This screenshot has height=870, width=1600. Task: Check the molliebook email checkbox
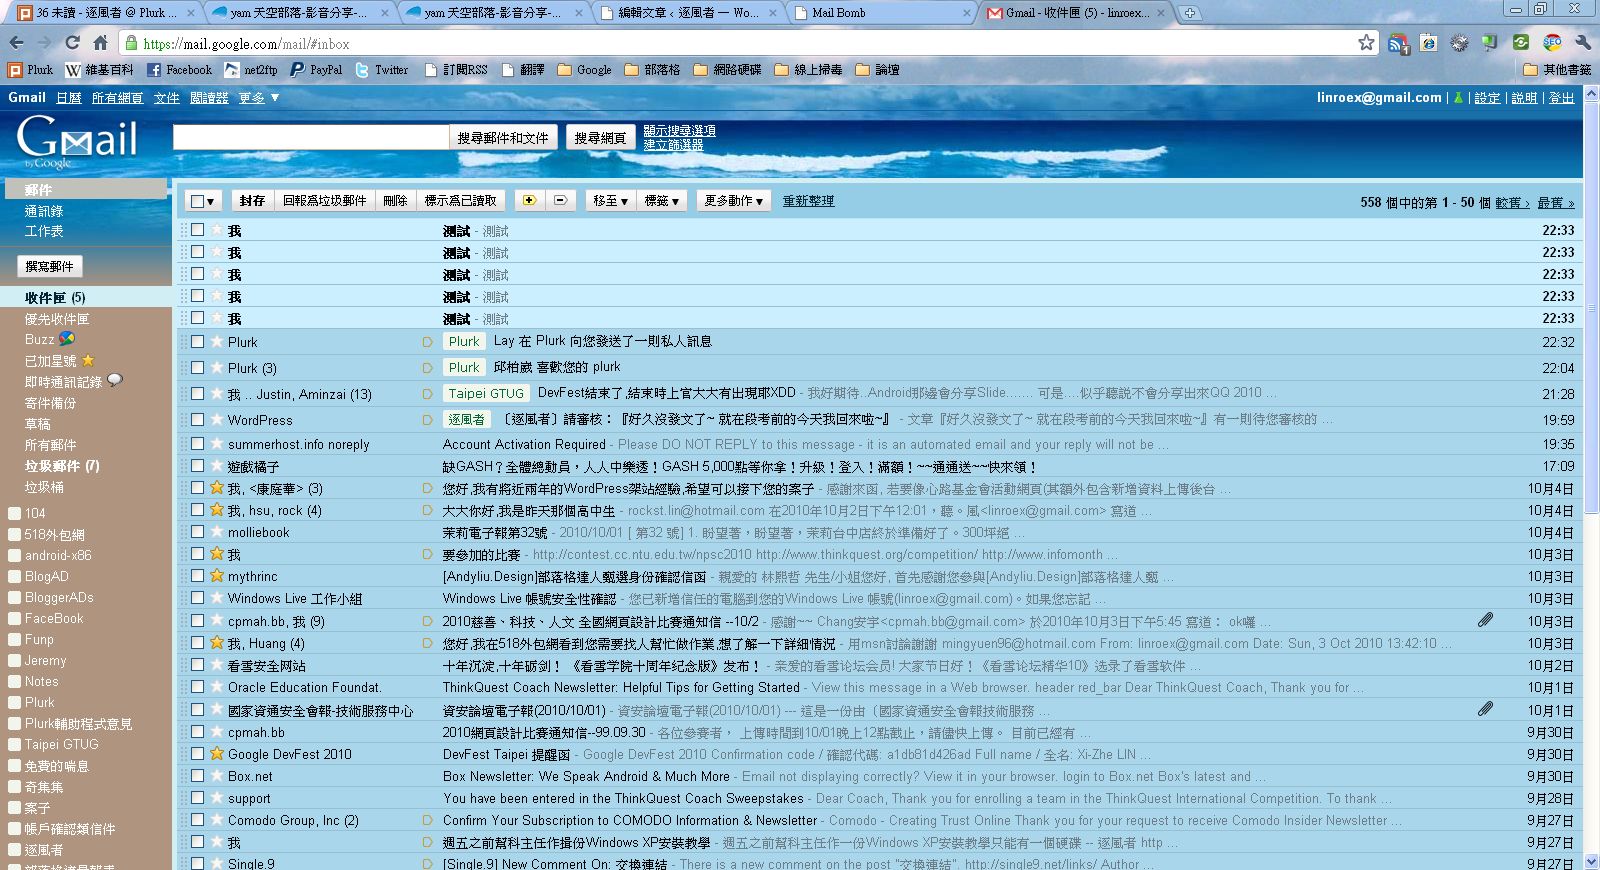point(198,532)
